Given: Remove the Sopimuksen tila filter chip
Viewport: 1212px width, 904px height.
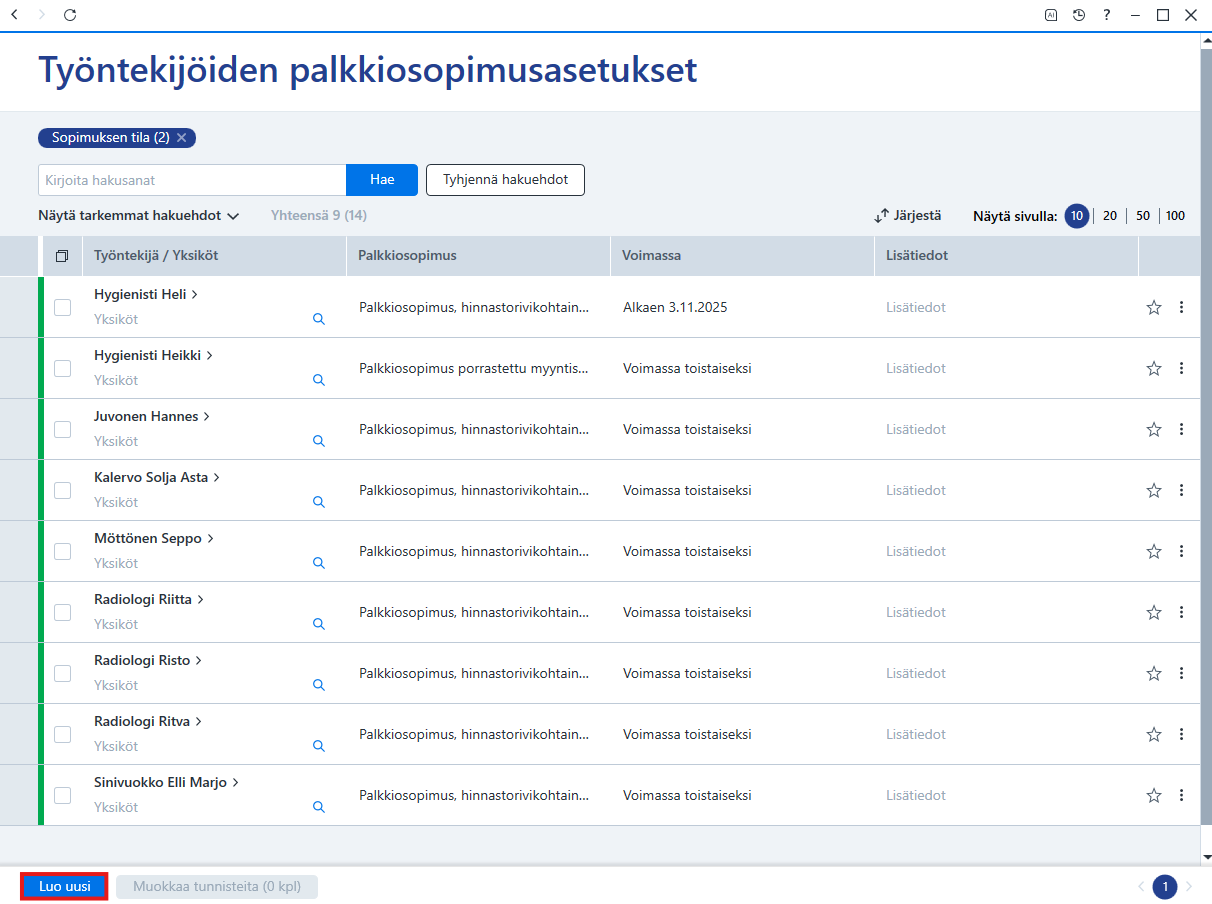Looking at the screenshot, I should 181,138.
